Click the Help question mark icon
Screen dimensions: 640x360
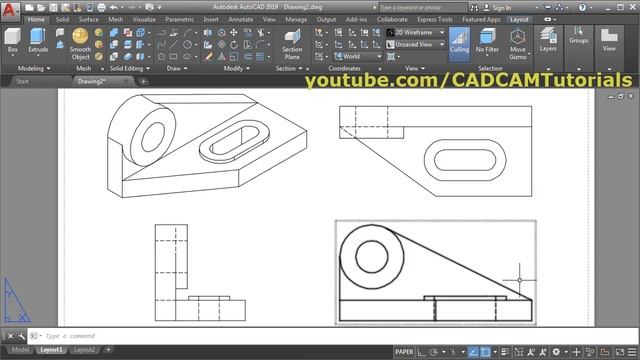tap(582, 7)
